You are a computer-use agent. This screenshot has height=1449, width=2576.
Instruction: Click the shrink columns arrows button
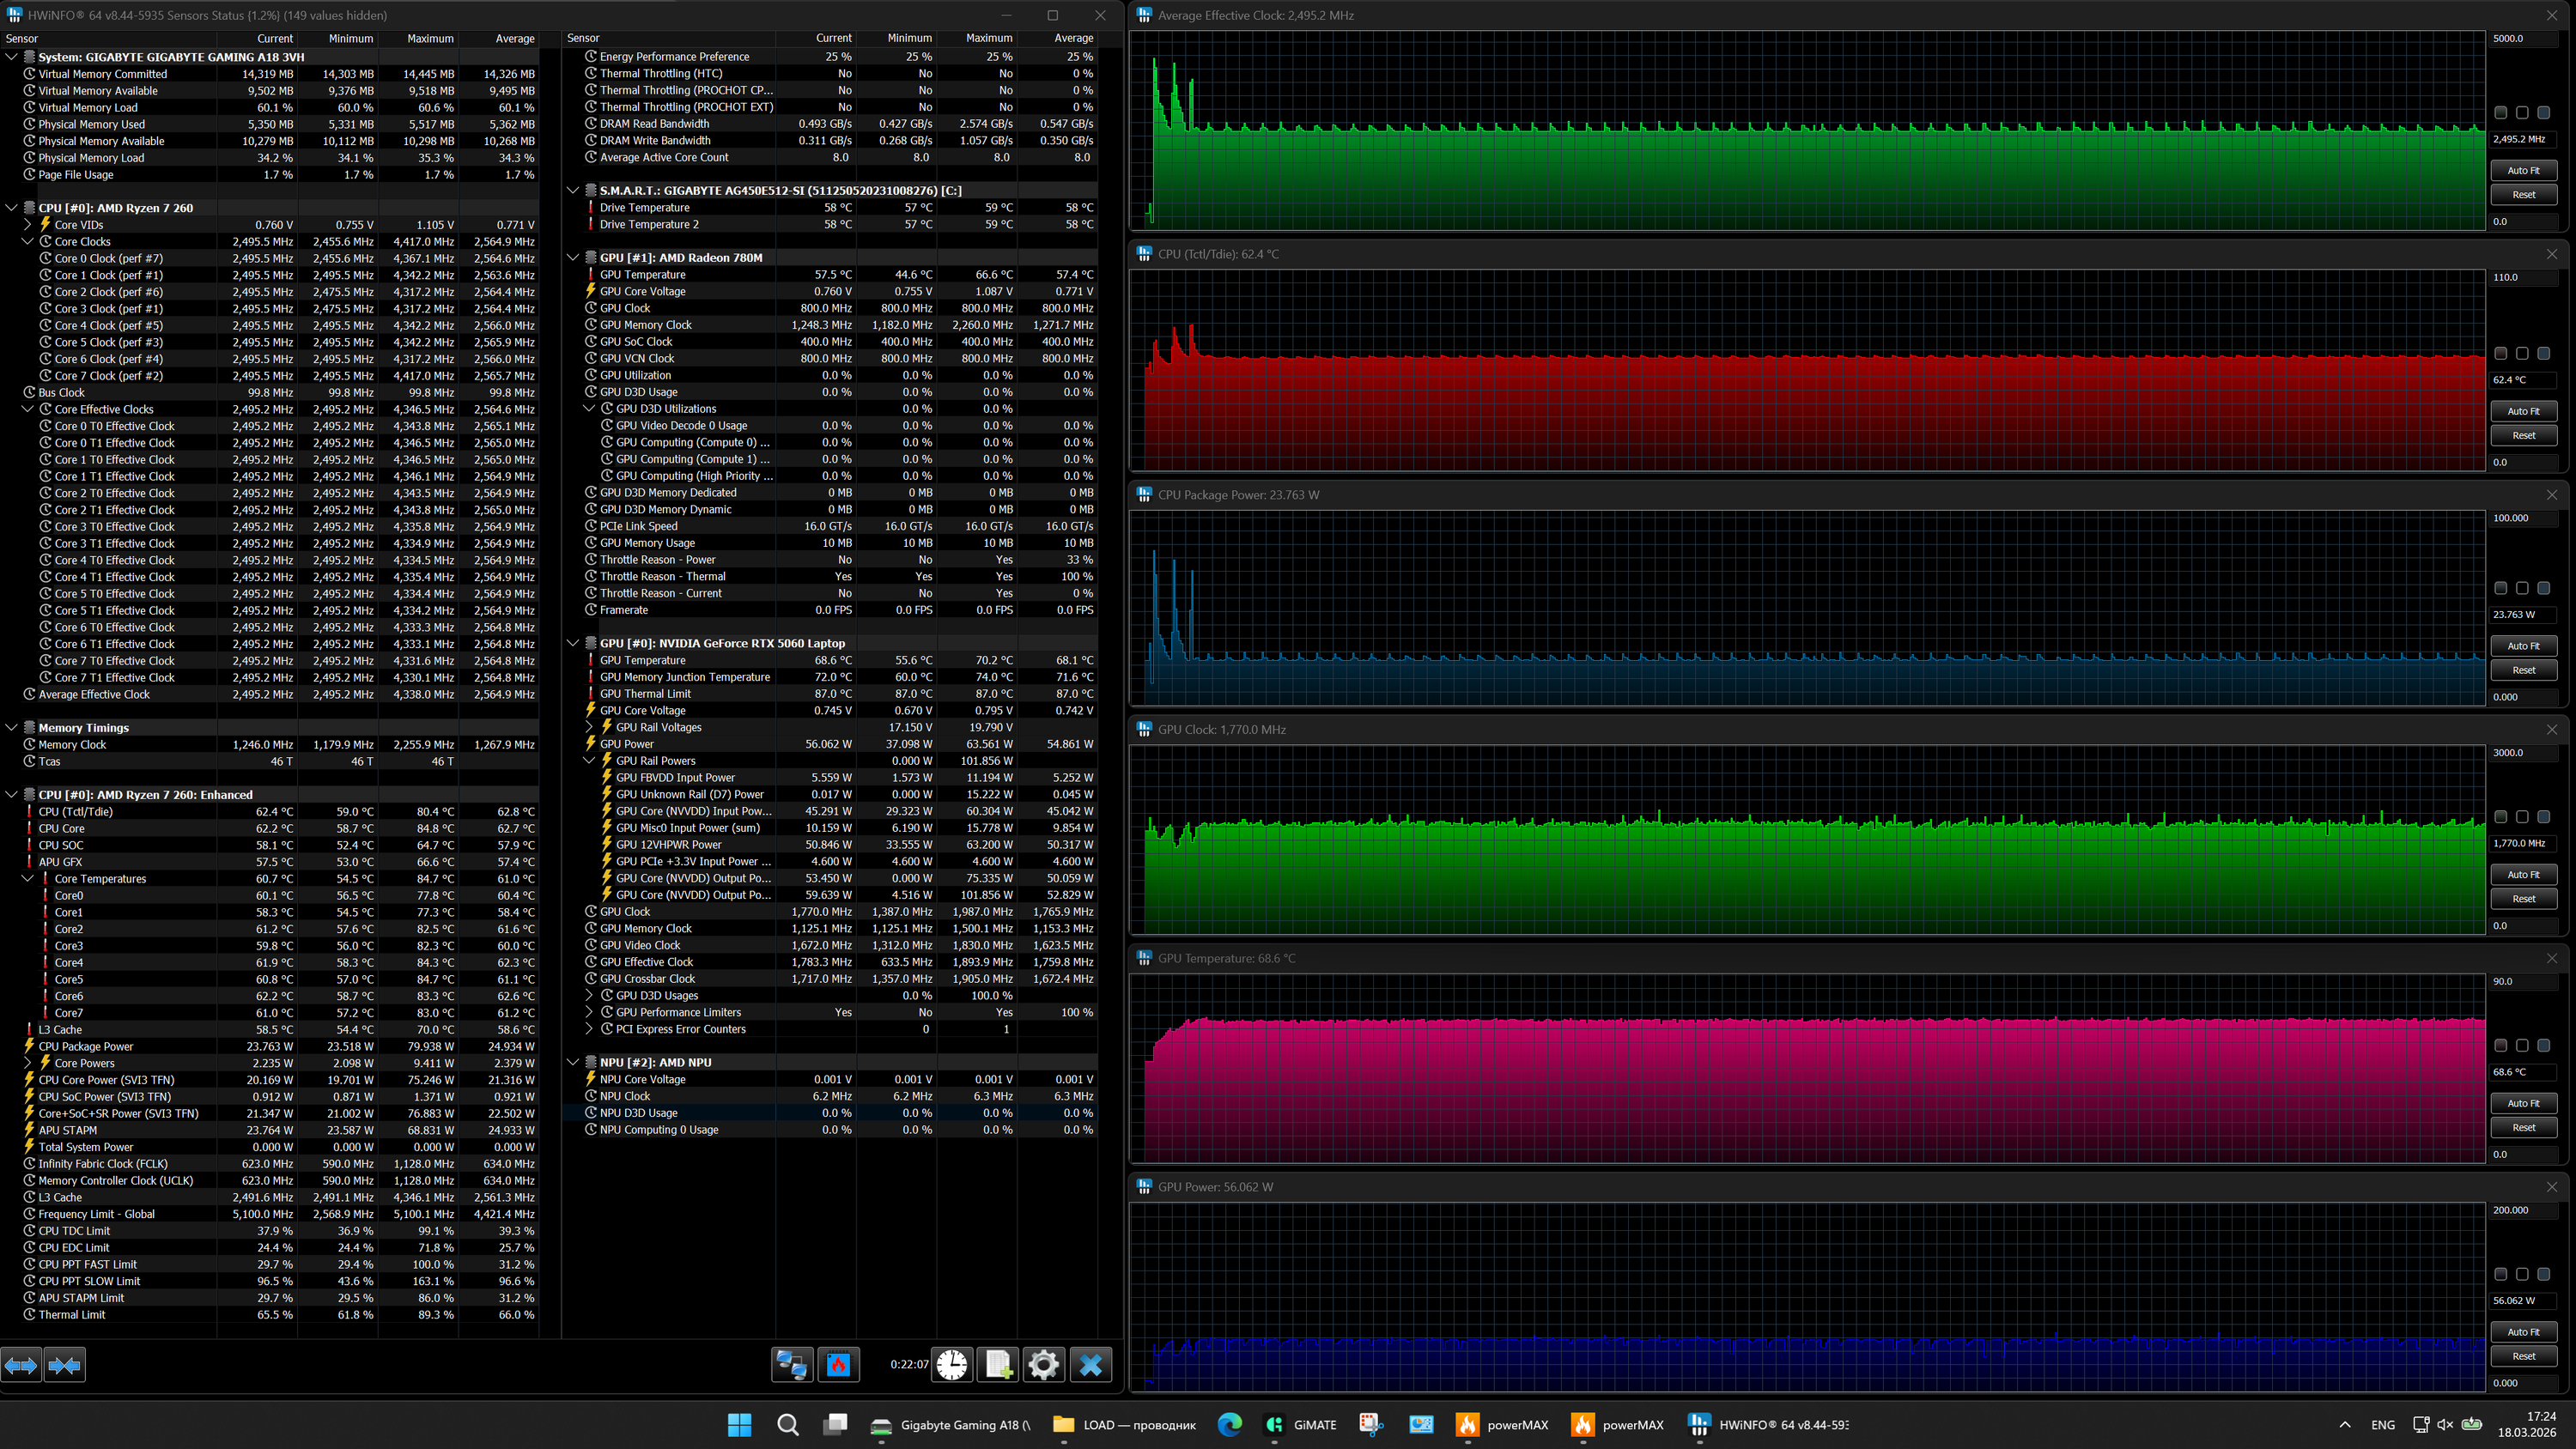65,1364
